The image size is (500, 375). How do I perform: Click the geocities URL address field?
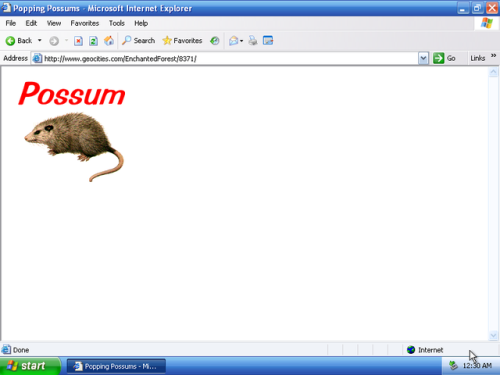[x=224, y=59]
